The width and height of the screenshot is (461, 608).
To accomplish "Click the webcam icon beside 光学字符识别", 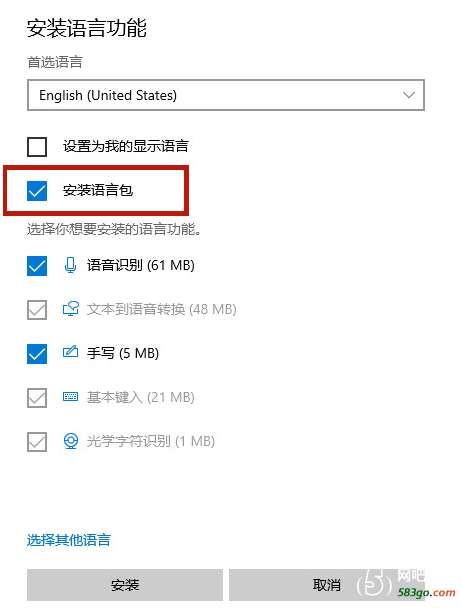I will coord(71,441).
